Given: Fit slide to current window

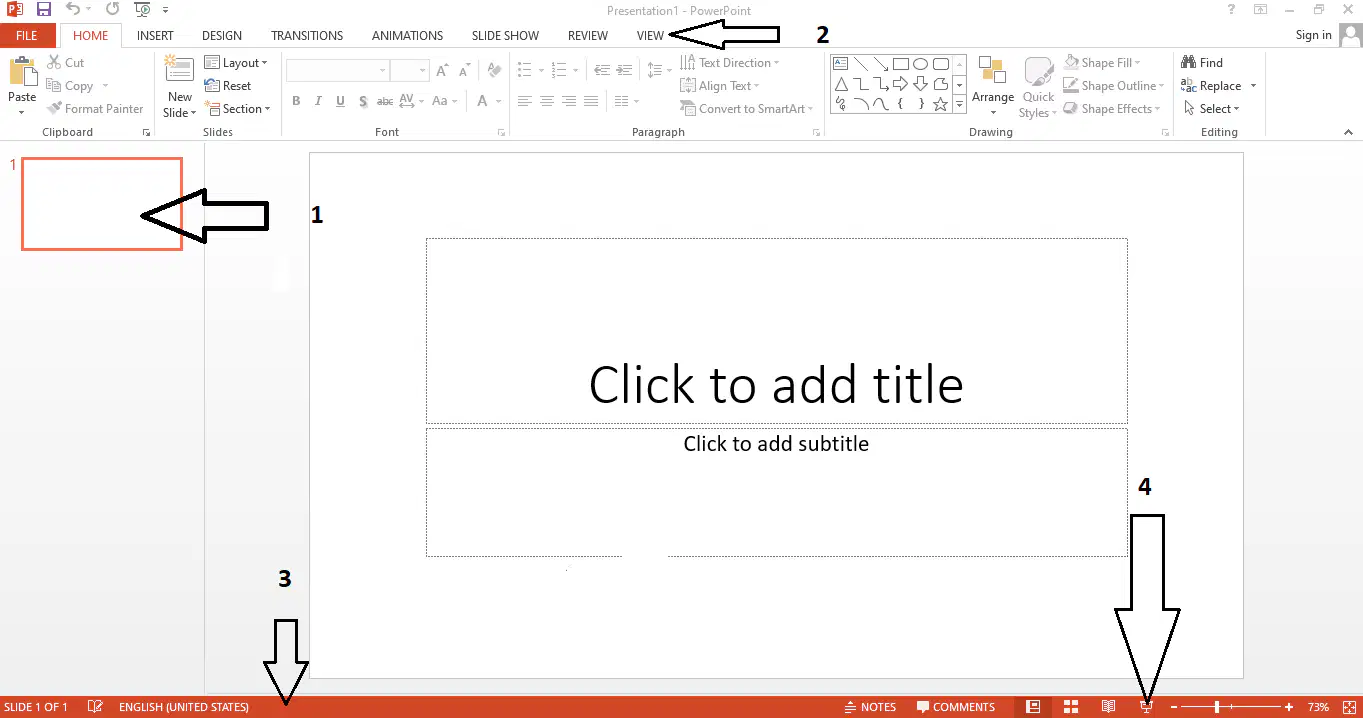Looking at the screenshot, I should [x=1349, y=707].
